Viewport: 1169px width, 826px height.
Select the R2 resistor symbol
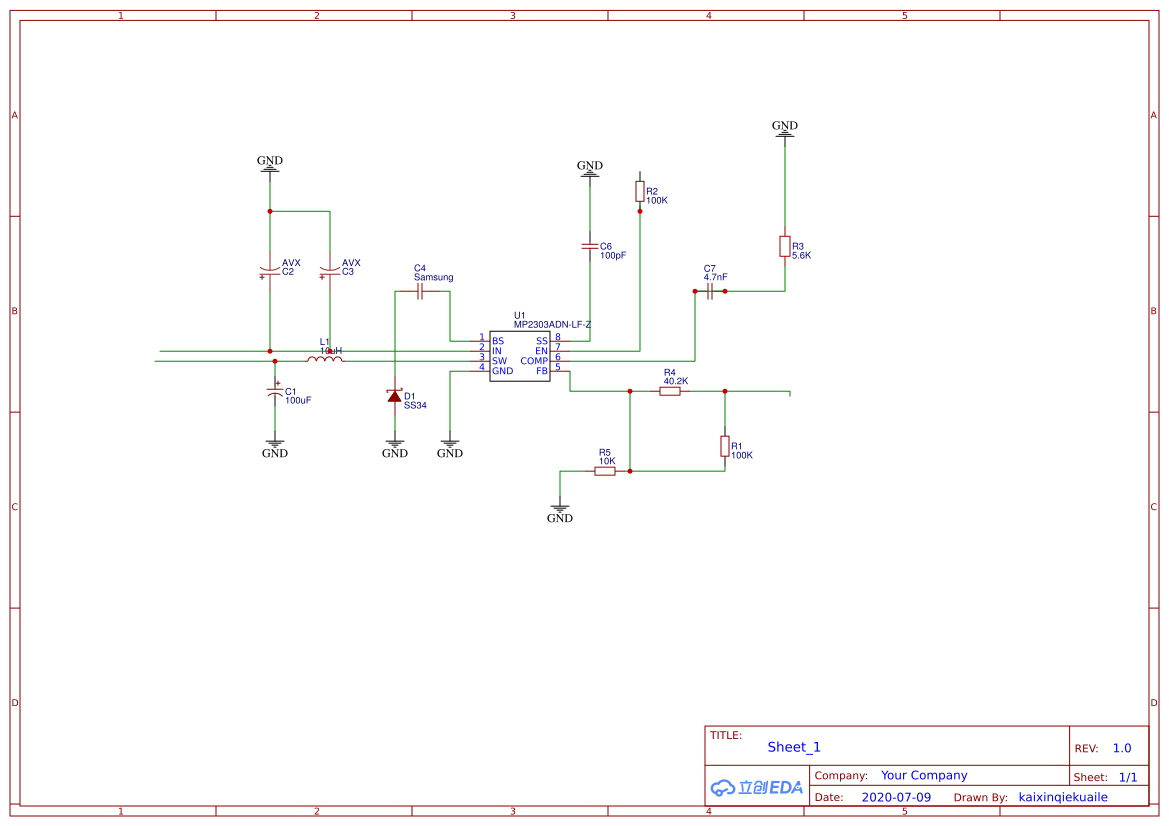click(640, 192)
